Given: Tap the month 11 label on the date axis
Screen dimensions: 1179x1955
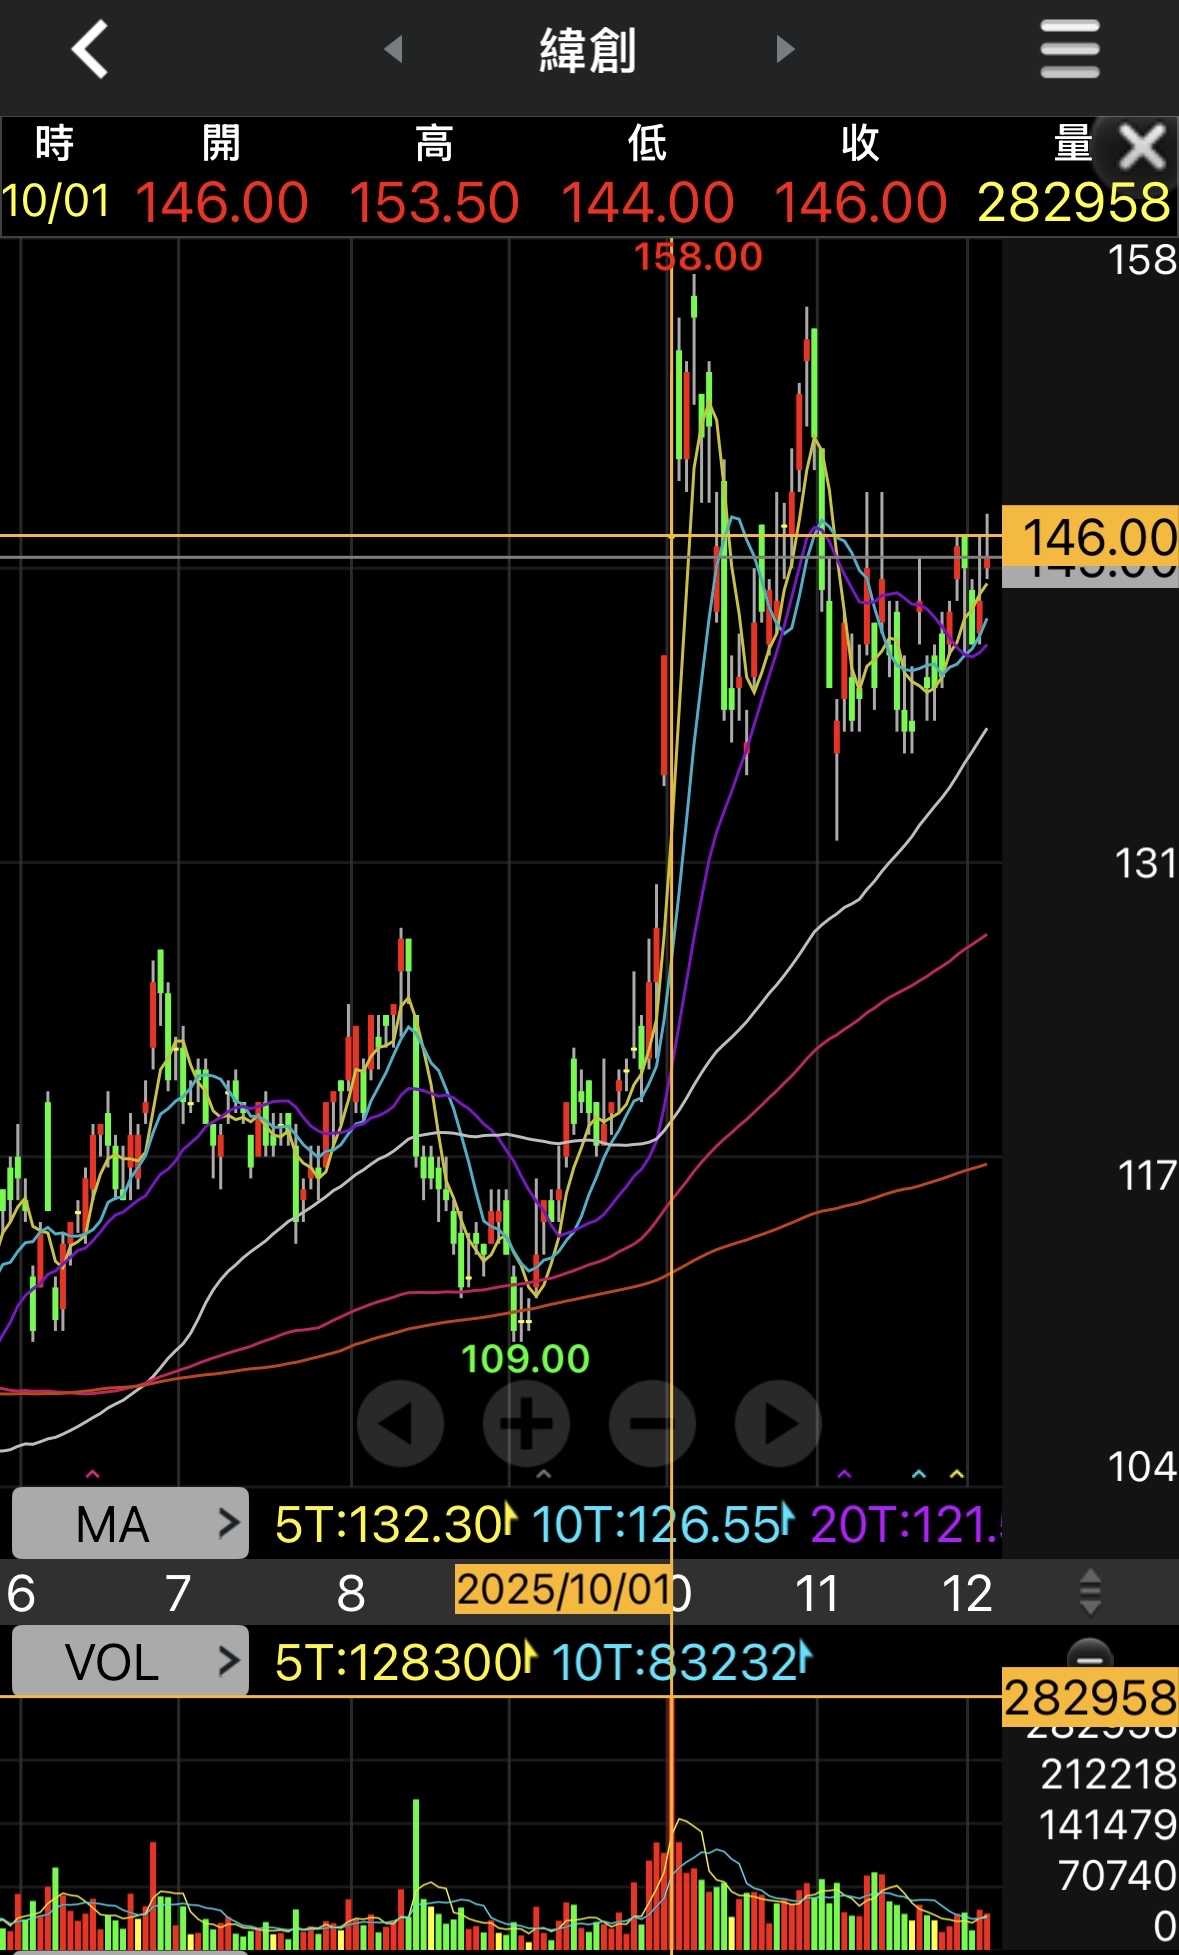Looking at the screenshot, I should point(817,1593).
